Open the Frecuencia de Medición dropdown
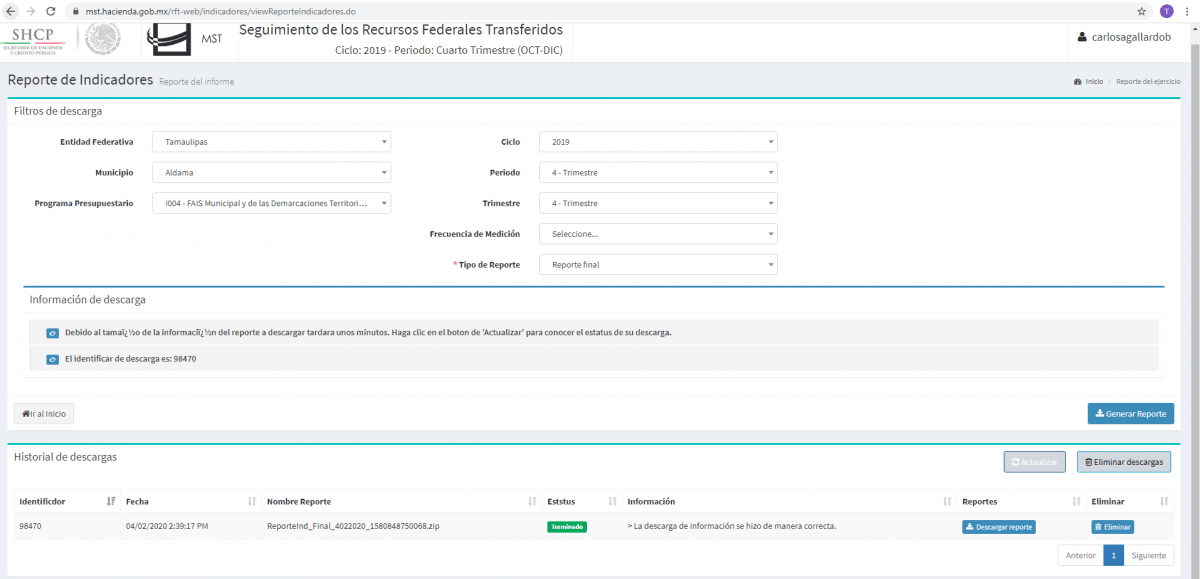This screenshot has width=1200, height=579. (x=658, y=234)
